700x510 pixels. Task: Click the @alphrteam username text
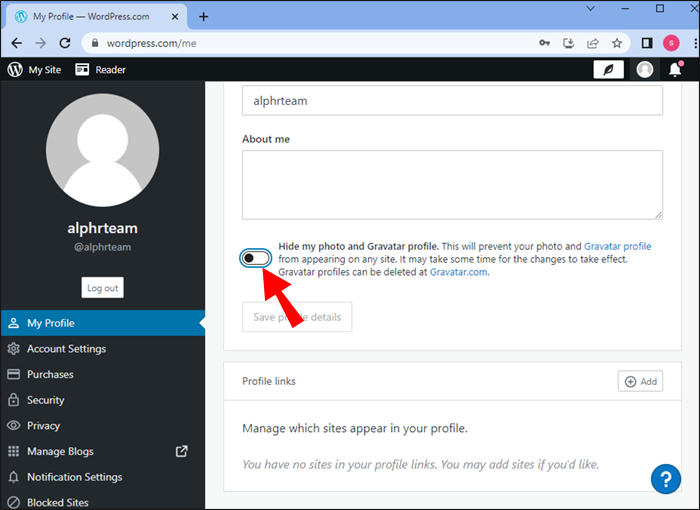(103, 247)
